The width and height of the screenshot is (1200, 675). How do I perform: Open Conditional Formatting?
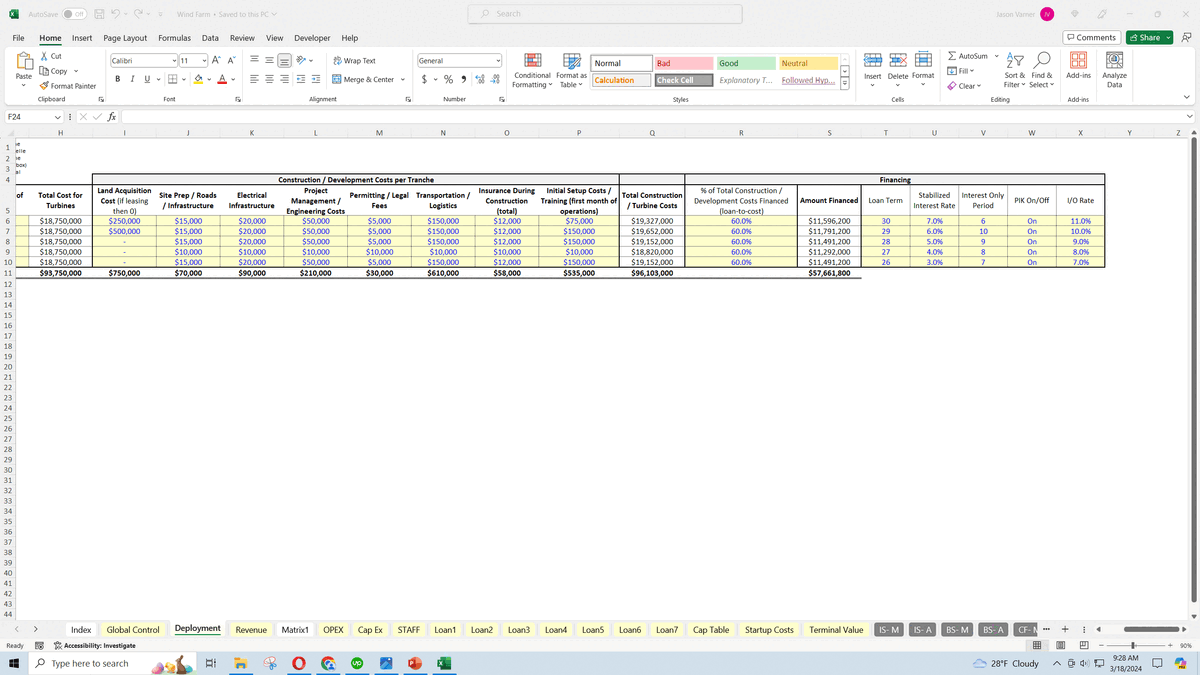tap(533, 73)
